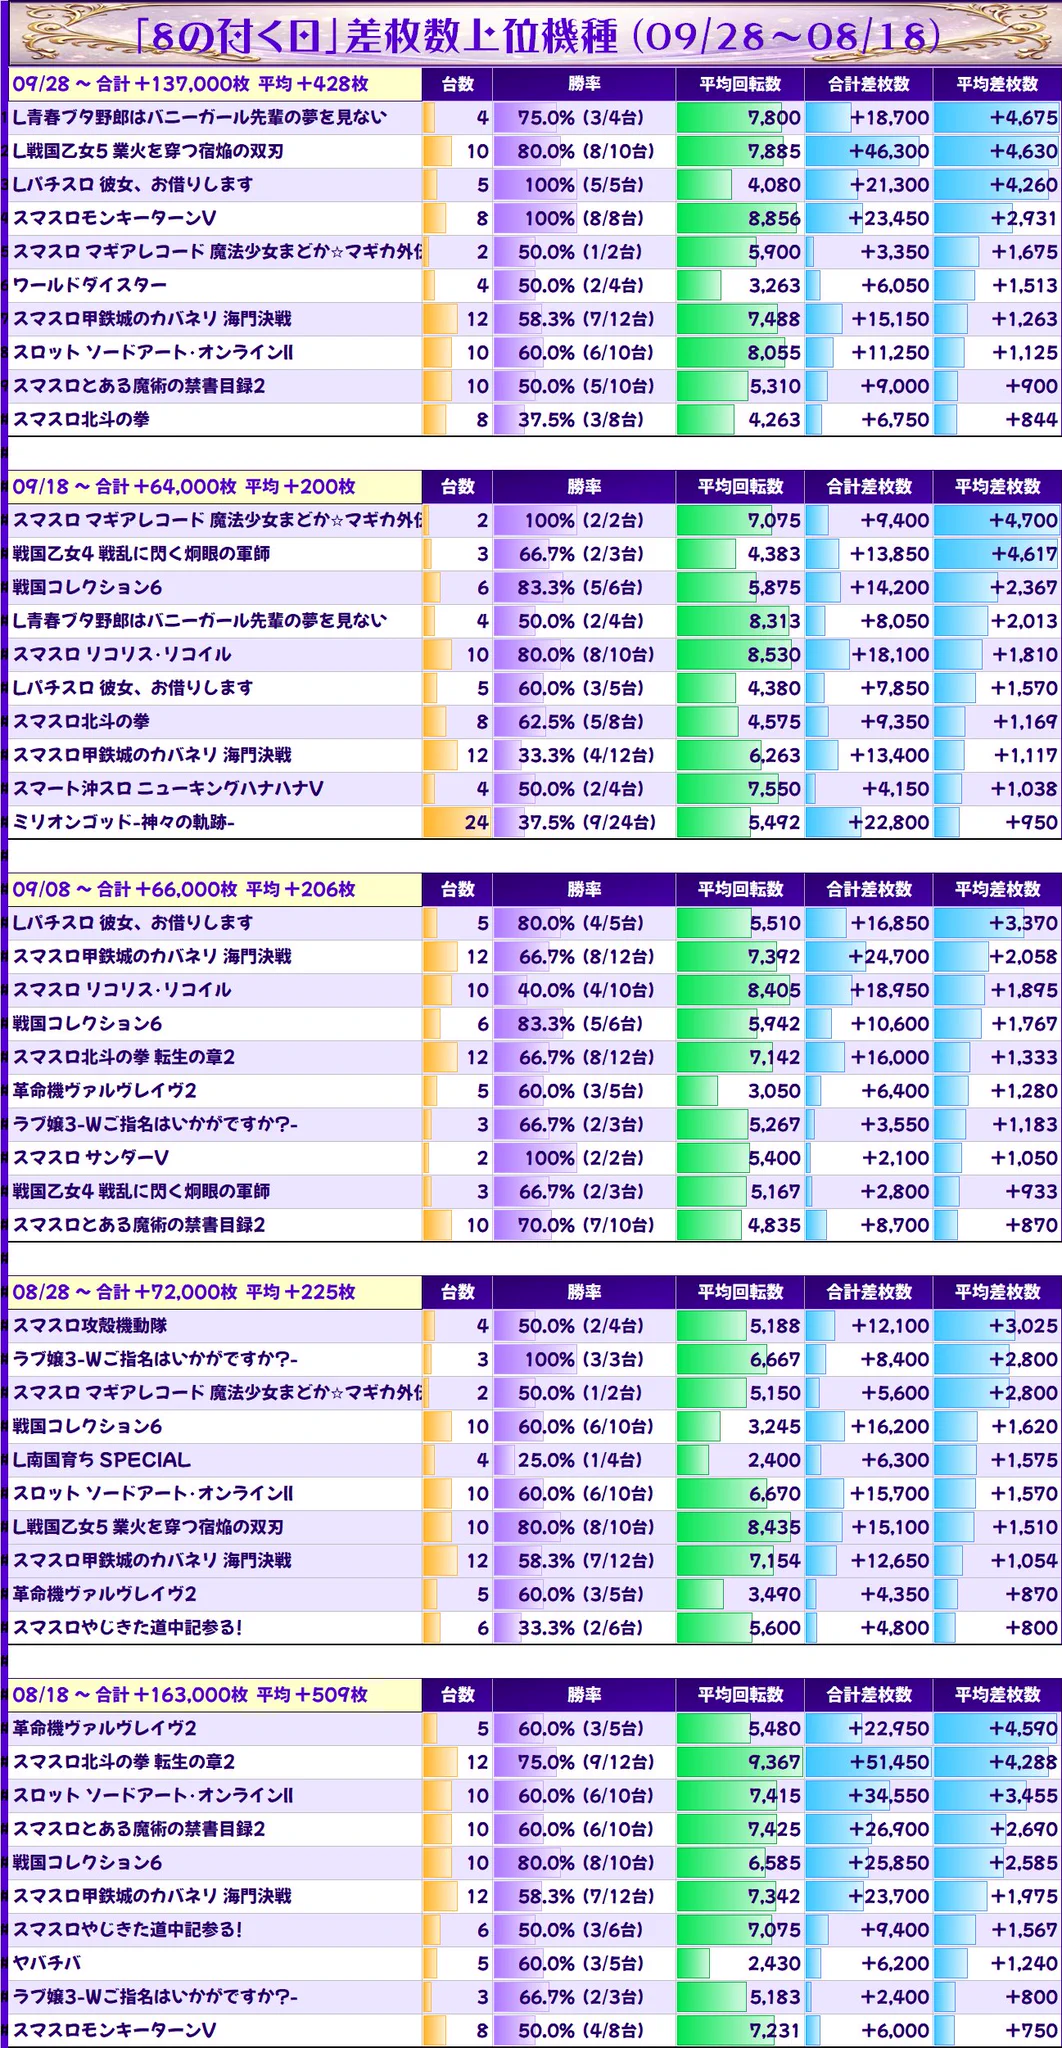Click 平均回転数 column header in 09/08 table
This screenshot has height=2048, width=1062.
[740, 889]
